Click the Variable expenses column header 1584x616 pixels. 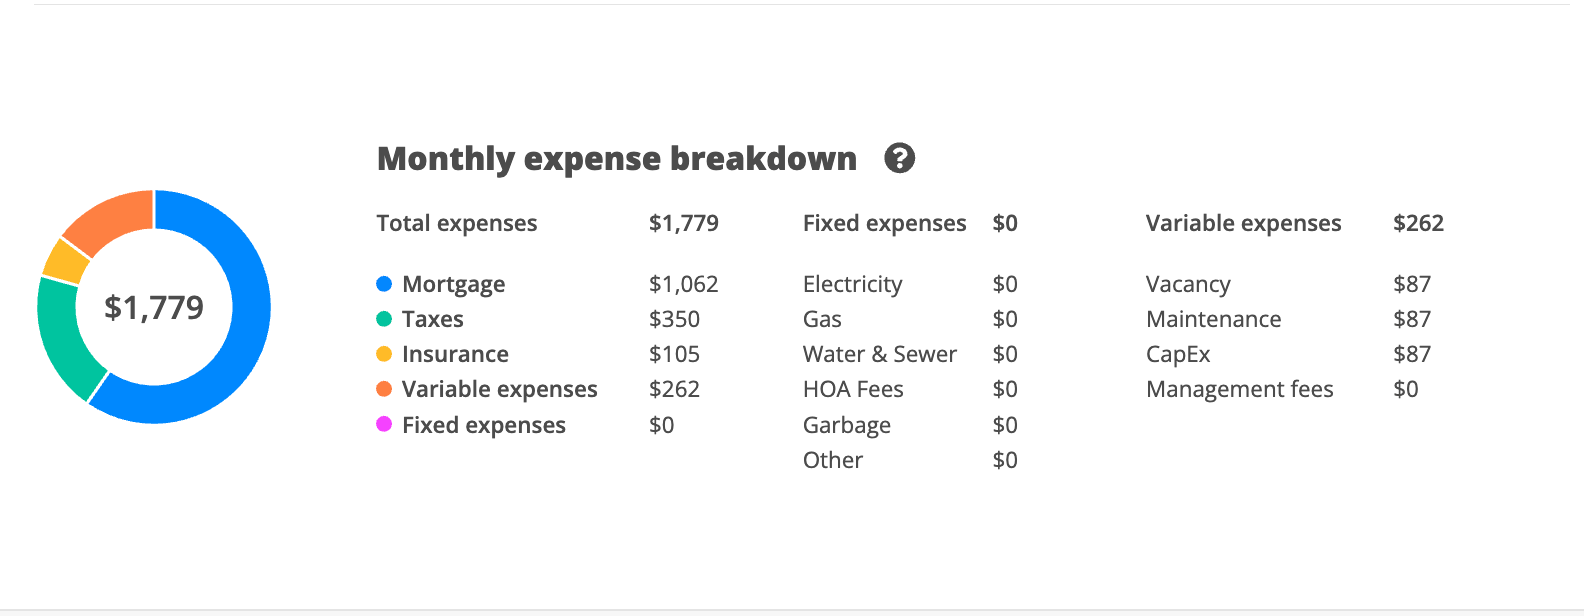(x=1243, y=223)
